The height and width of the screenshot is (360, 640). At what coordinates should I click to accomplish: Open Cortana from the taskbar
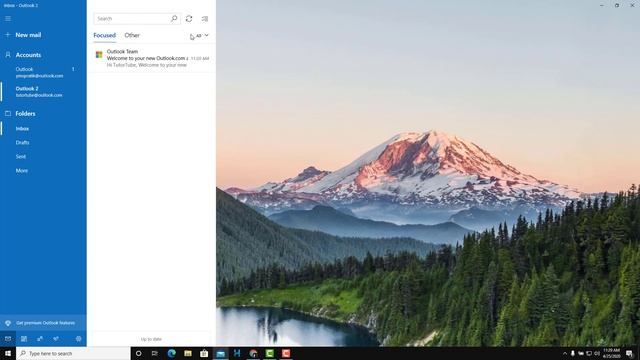point(138,353)
